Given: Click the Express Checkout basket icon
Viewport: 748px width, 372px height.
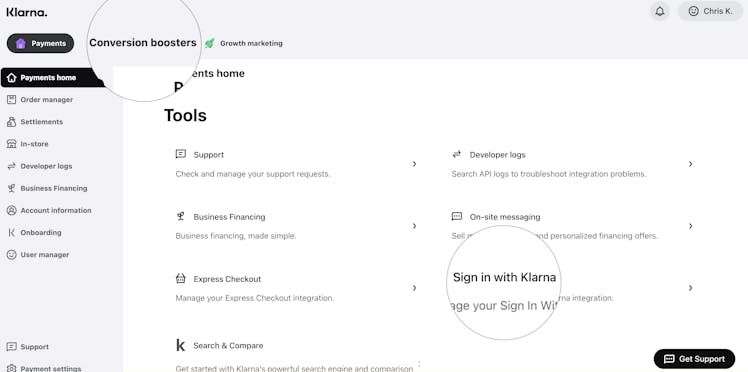Looking at the screenshot, I should click(x=180, y=279).
